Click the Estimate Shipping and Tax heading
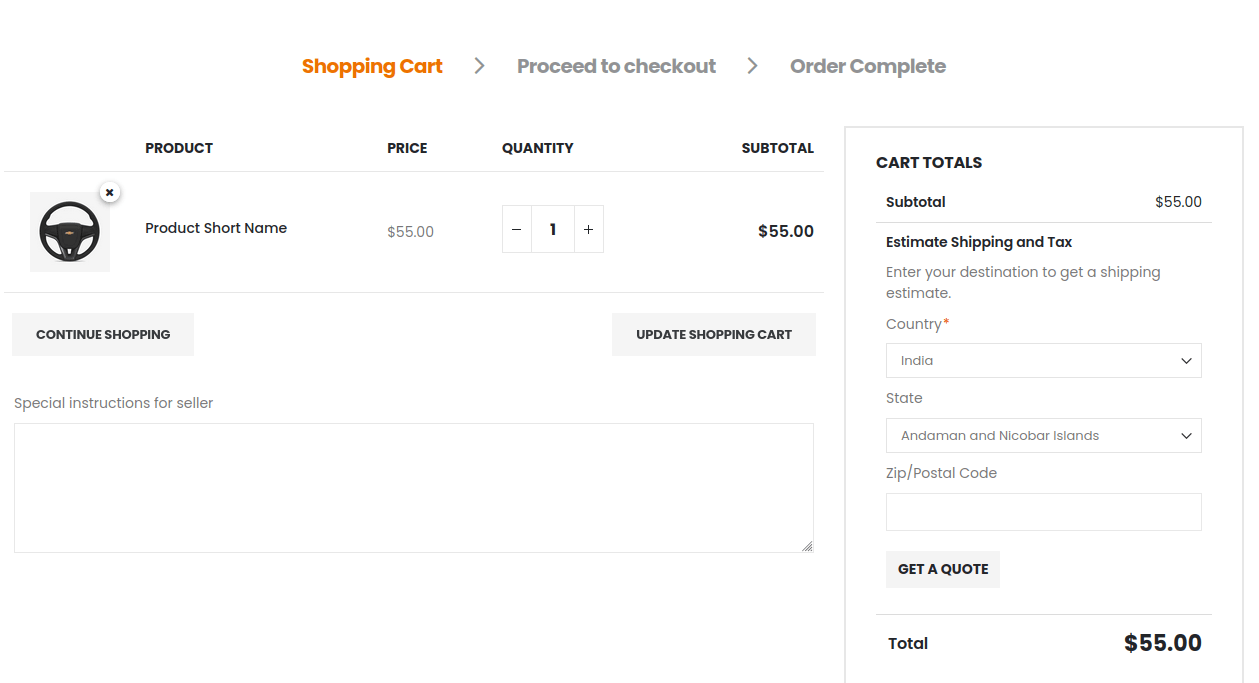 click(979, 242)
